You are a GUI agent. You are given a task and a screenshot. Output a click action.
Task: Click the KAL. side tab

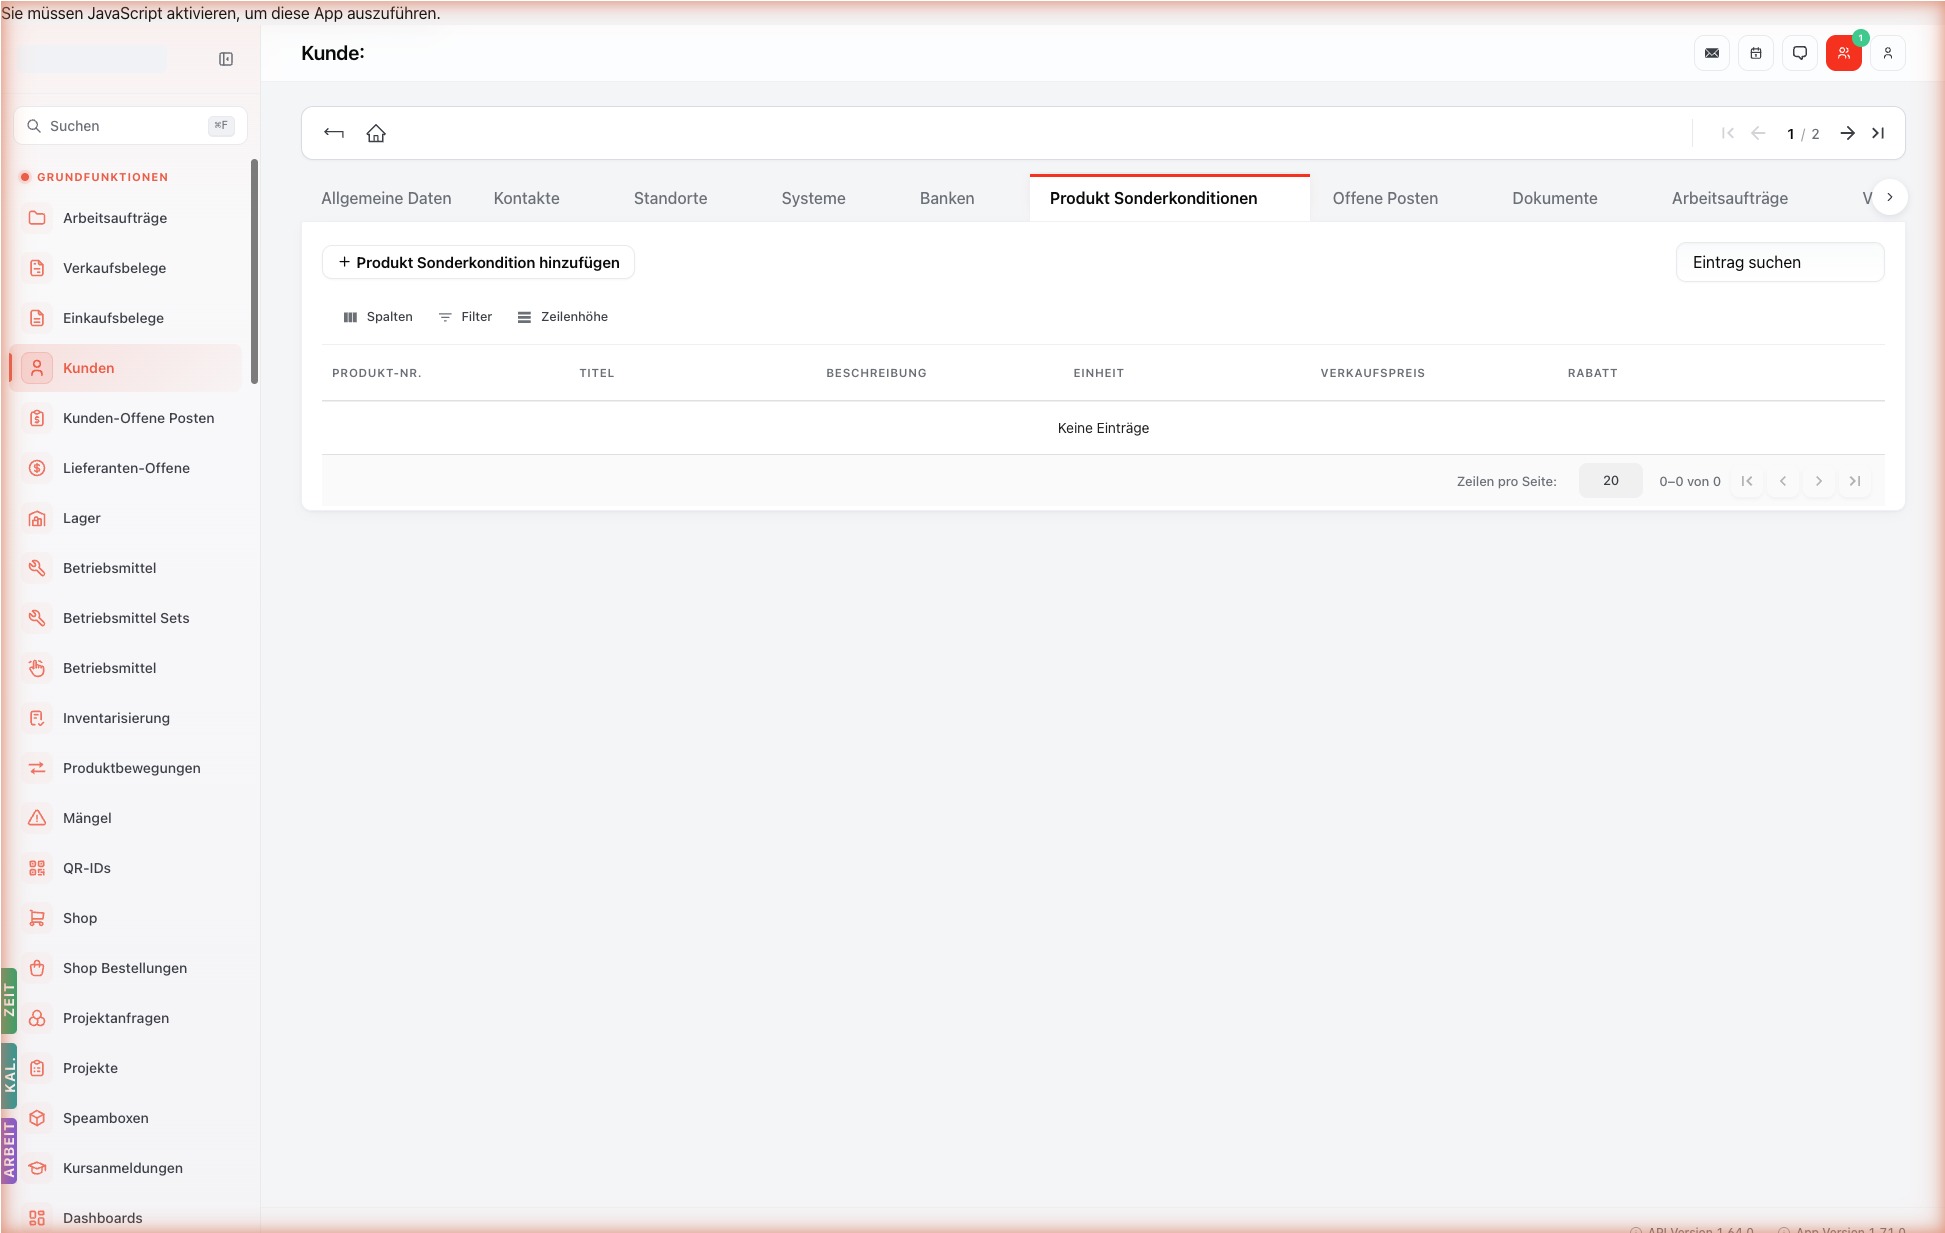(9, 1076)
